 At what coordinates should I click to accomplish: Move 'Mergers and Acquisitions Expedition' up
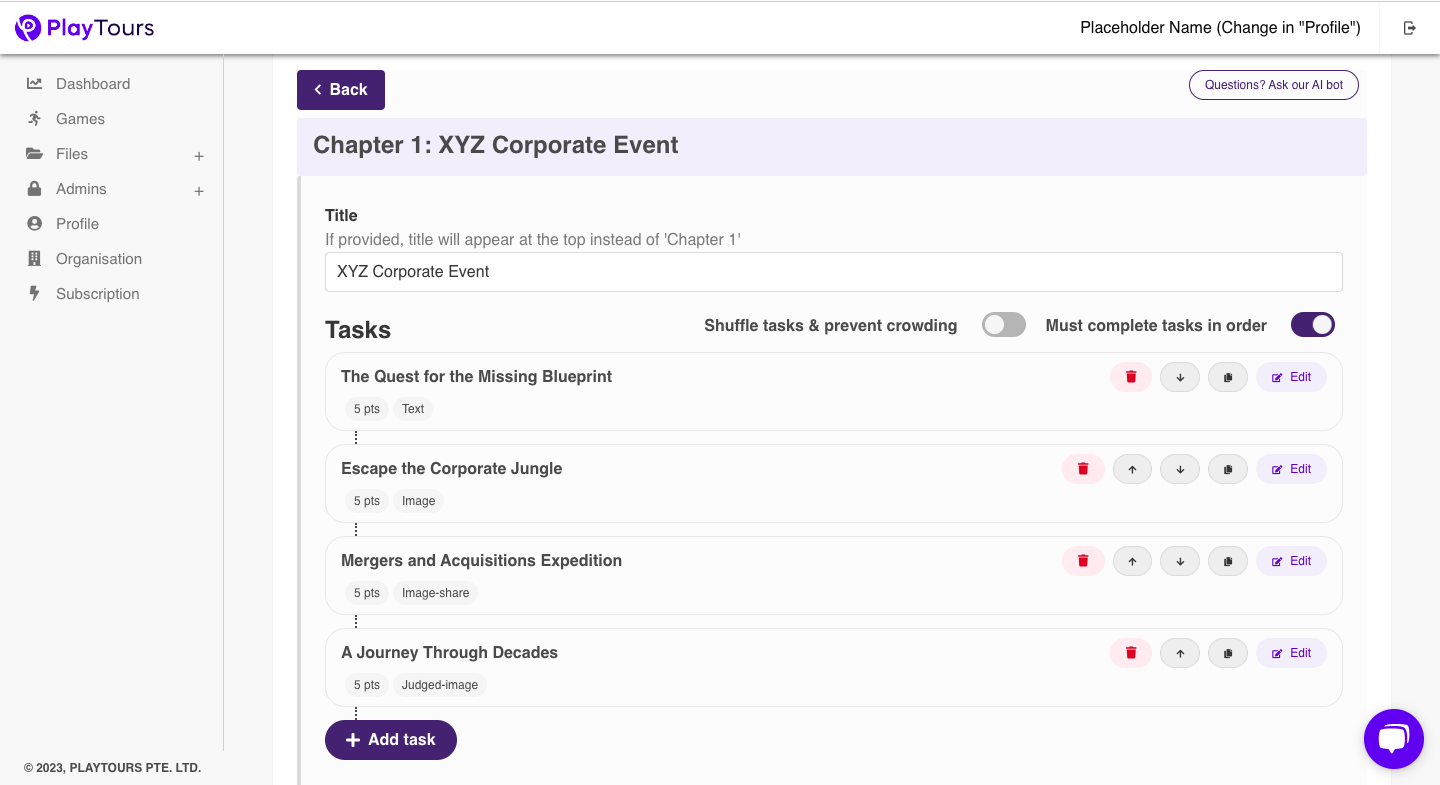[x=1132, y=561]
